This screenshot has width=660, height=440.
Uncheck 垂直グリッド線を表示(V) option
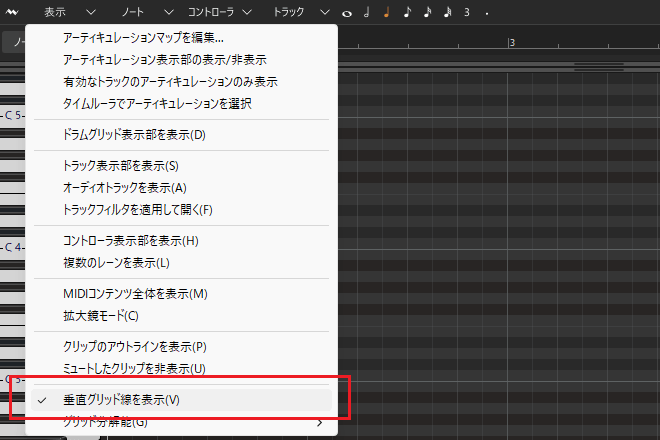pos(121,399)
